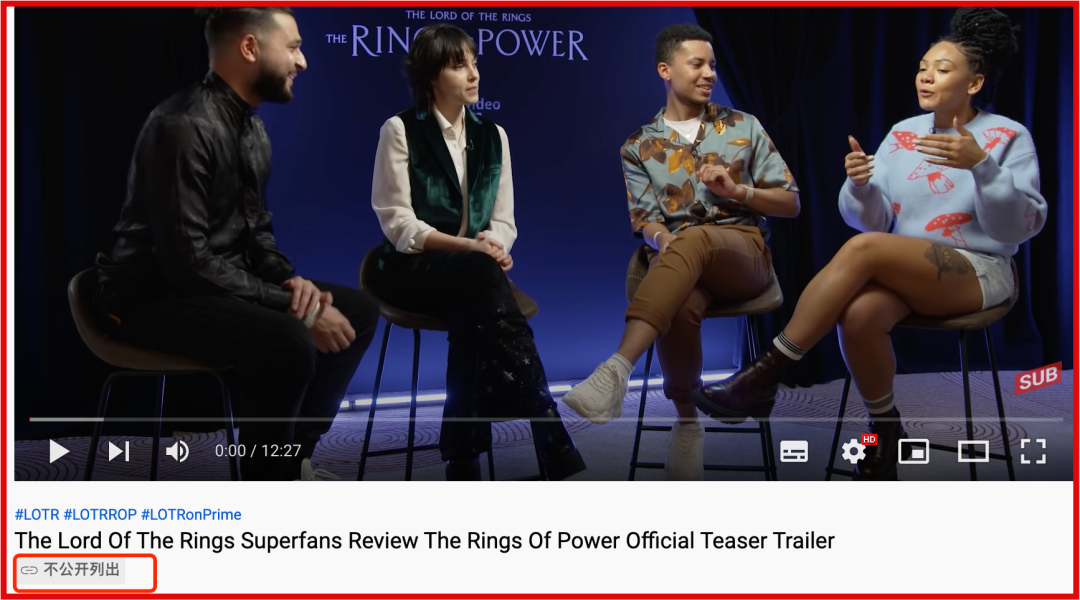Viewport: 1080px width, 600px height.
Task: Open the #LOTR hashtag link
Action: point(37,515)
